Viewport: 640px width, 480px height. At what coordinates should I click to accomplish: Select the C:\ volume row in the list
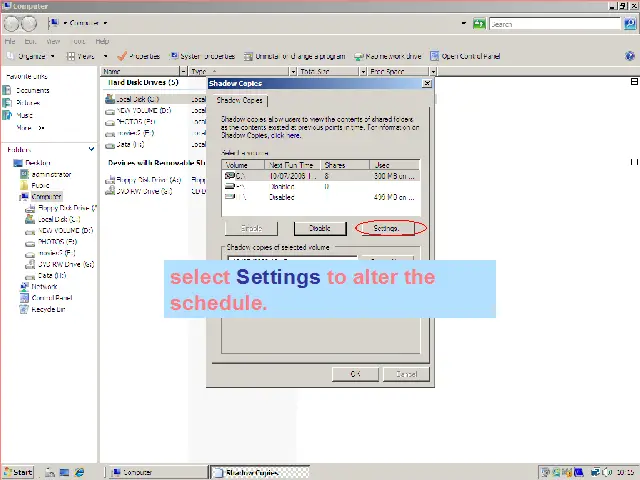pyautogui.click(x=320, y=176)
